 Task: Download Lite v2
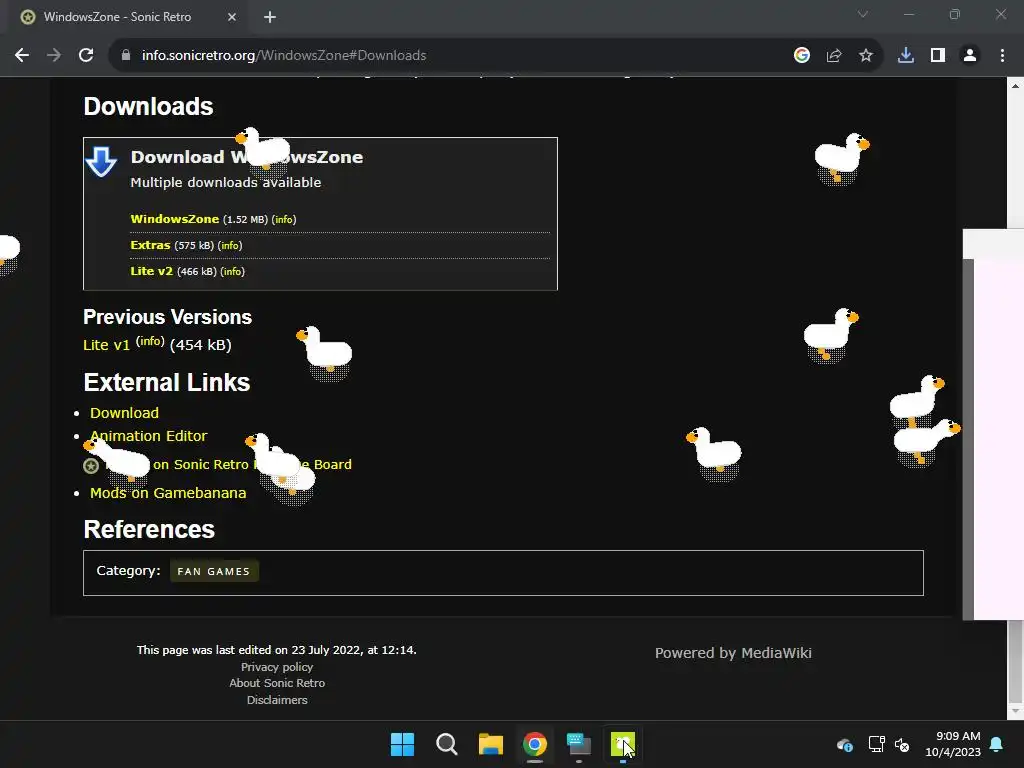152,270
